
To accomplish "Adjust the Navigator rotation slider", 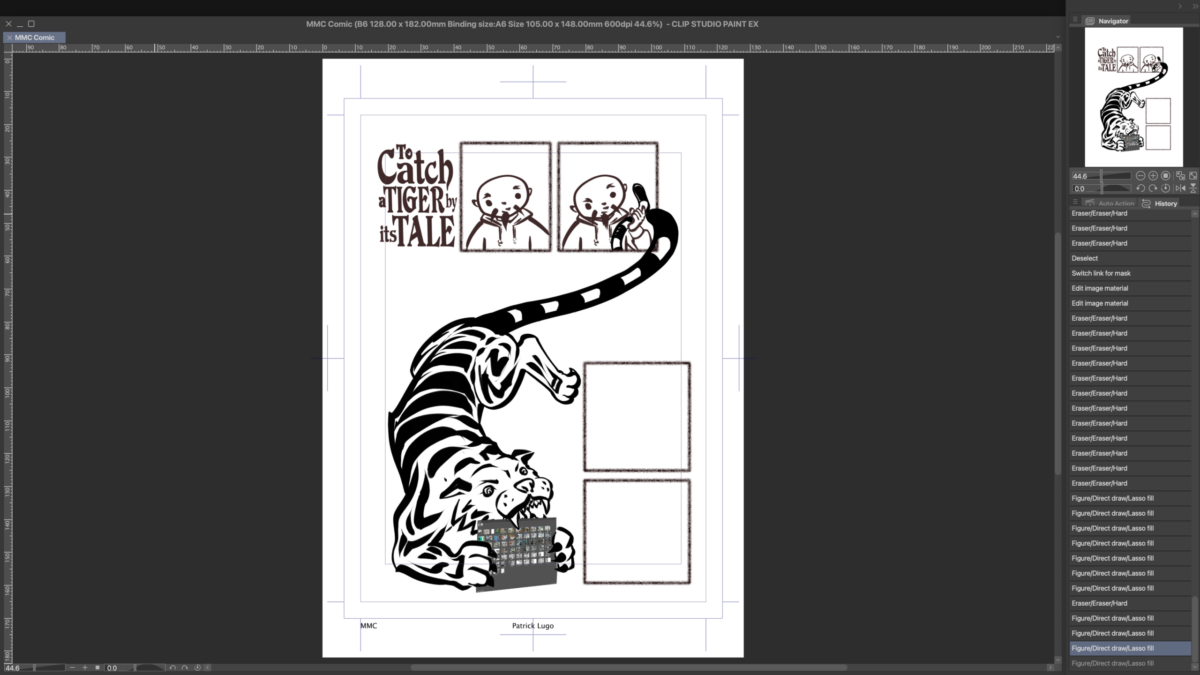I will tap(1102, 188).
